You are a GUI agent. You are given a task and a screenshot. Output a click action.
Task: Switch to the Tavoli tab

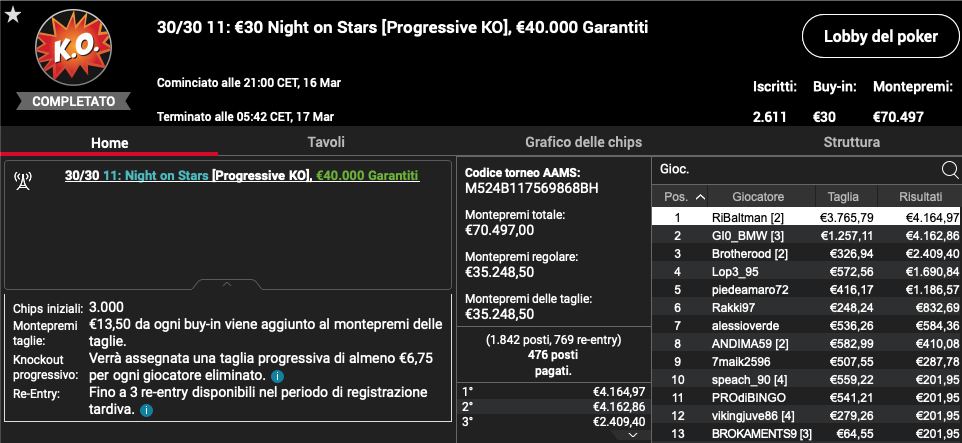[326, 142]
